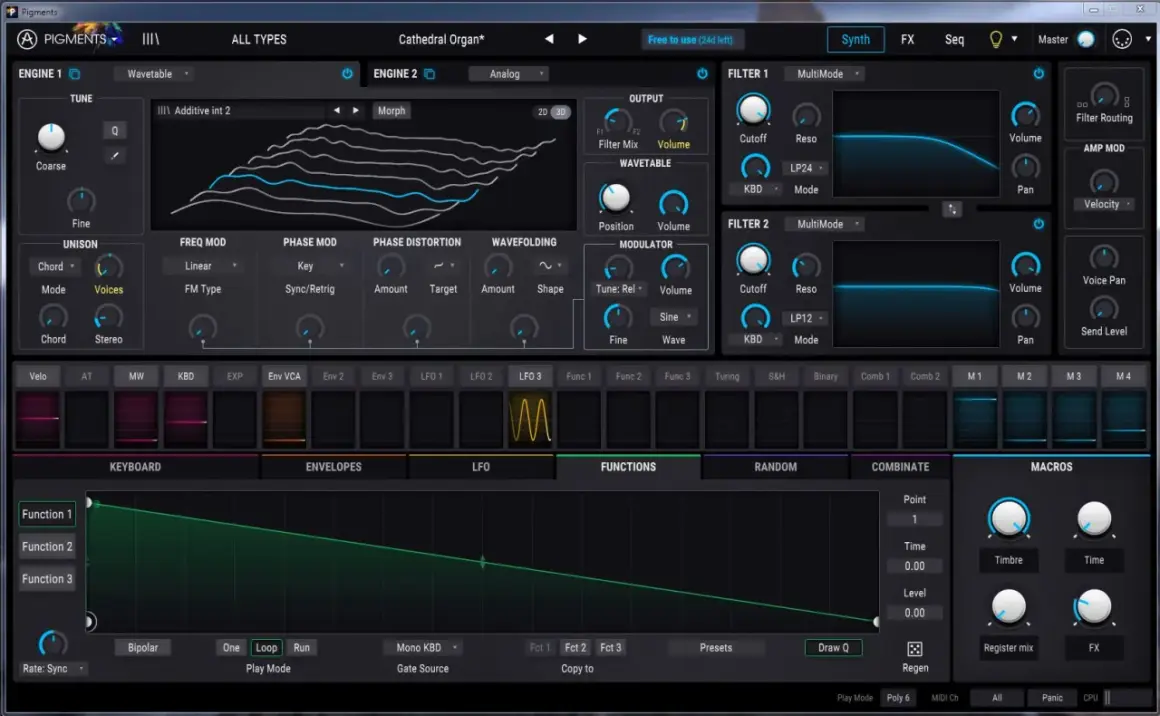Switch to Seq tab
Viewport: 1160px width, 716px height.
(x=954, y=39)
